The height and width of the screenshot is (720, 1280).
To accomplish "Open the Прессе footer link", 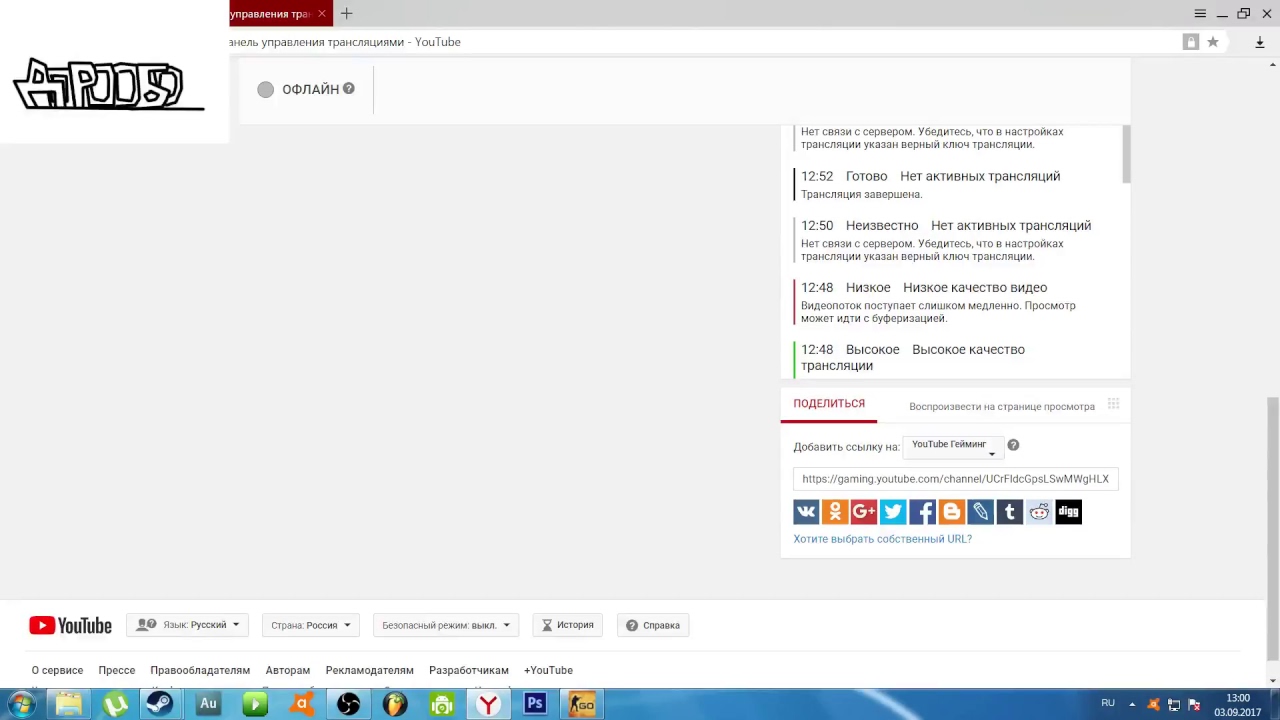I will [x=117, y=670].
